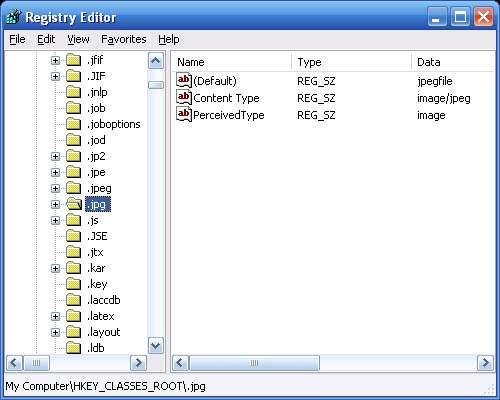Expand the .js key
Viewport: 500px width, 400px height.
55,220
